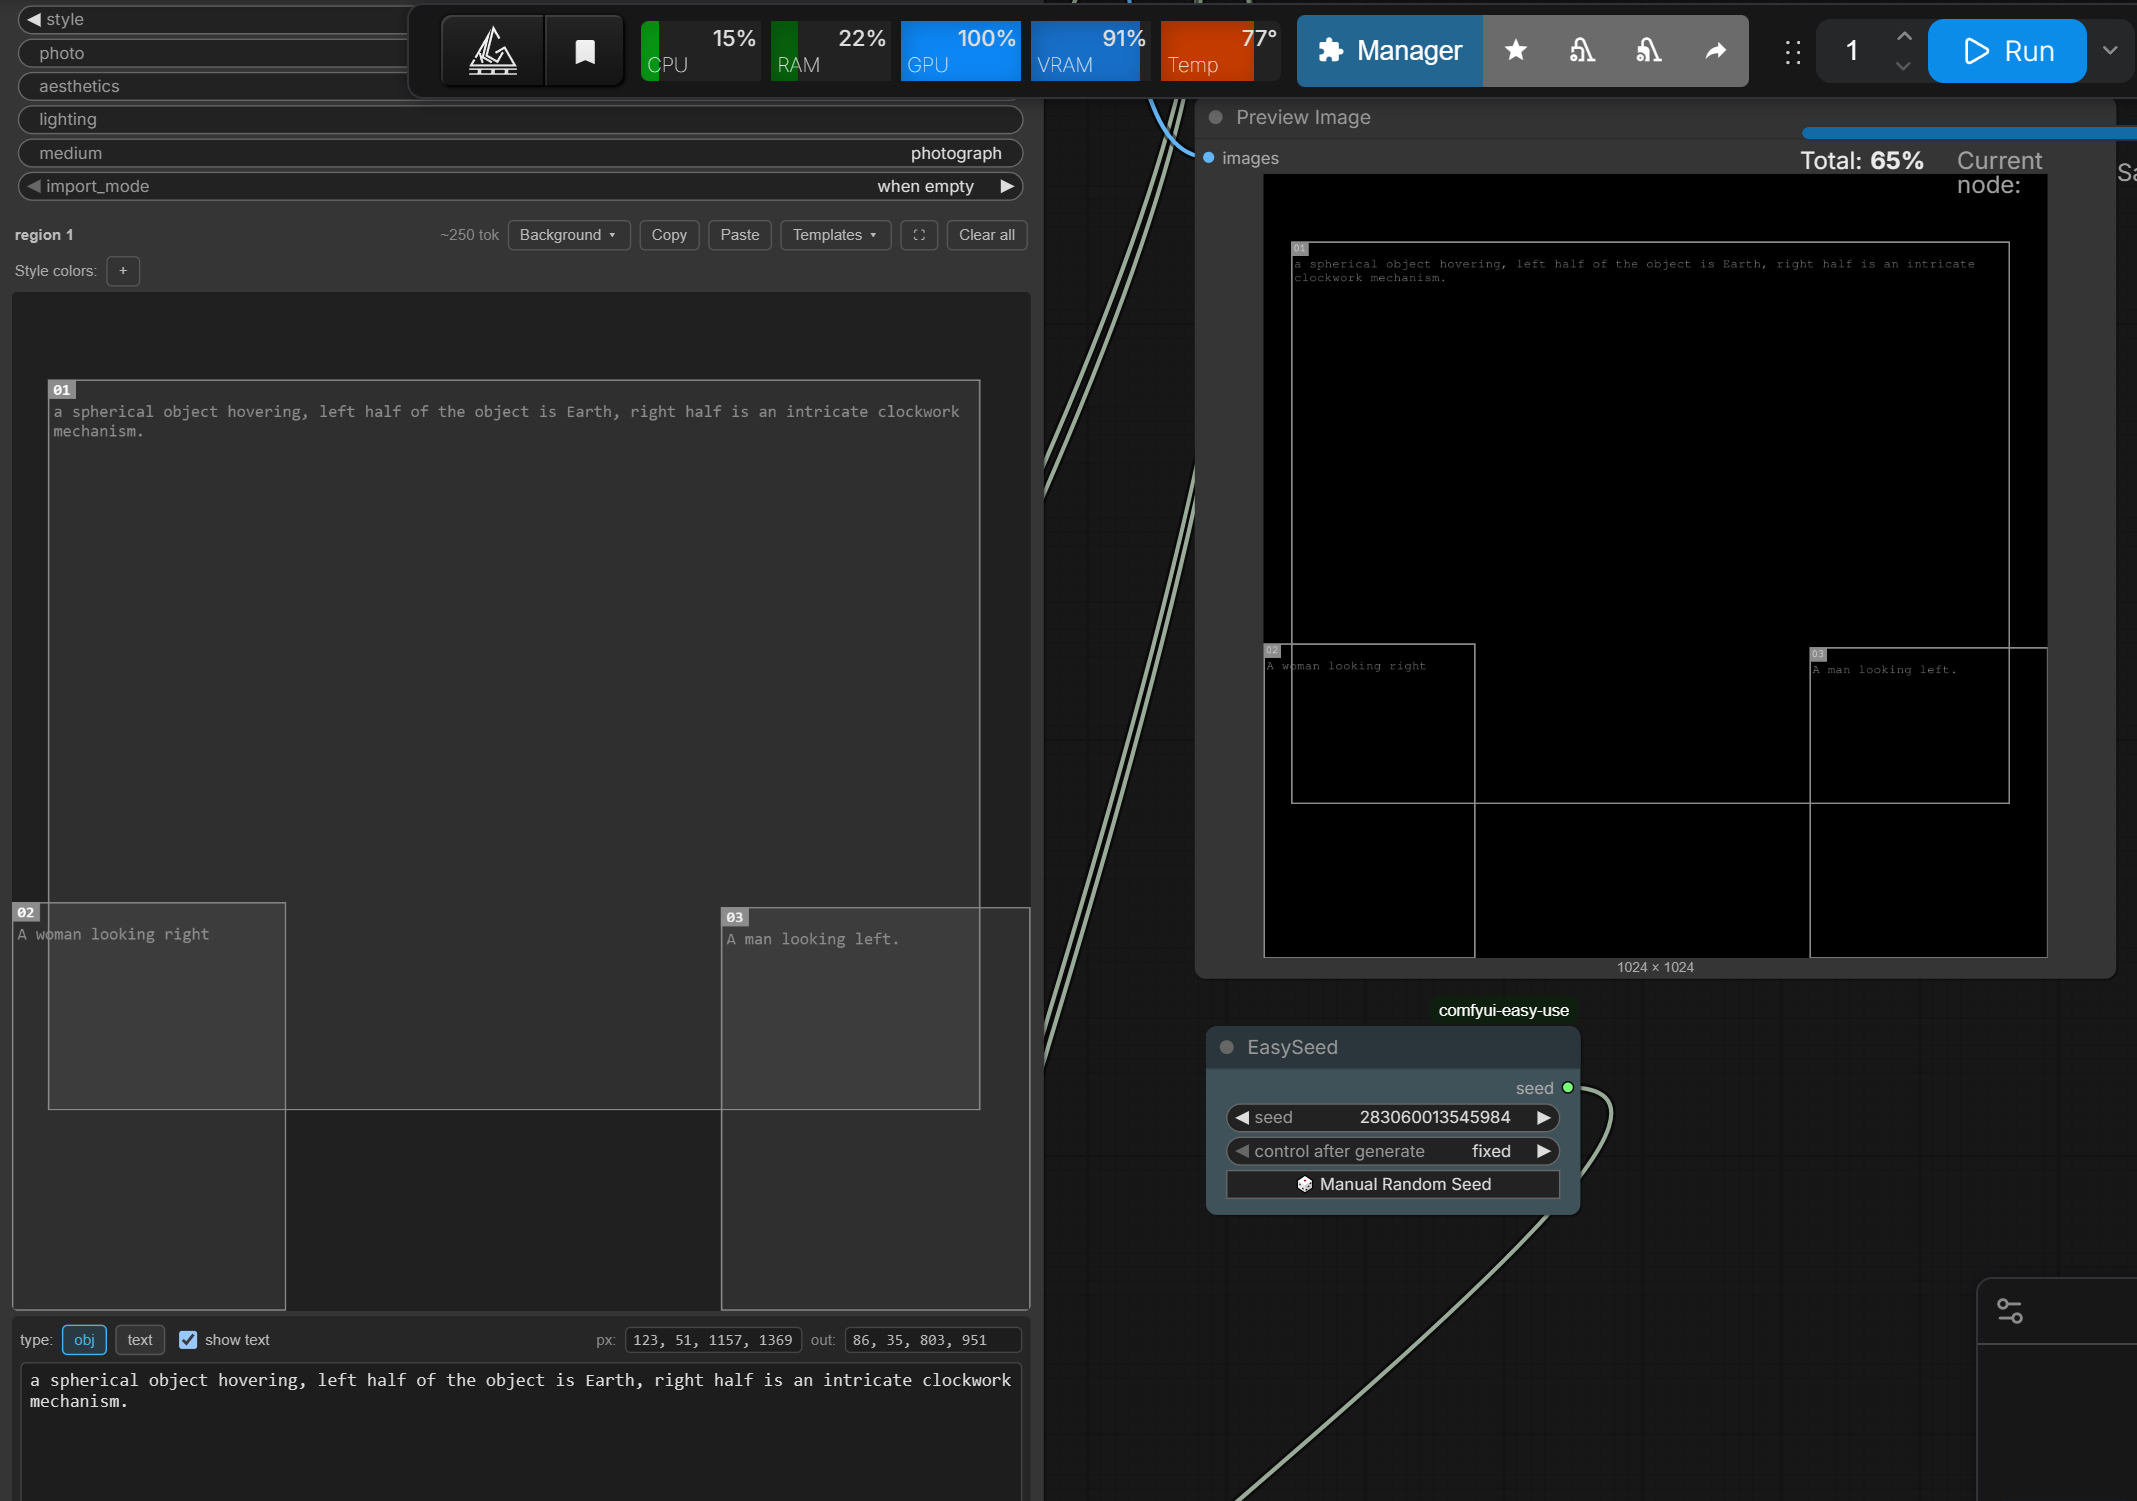Click the lighting style field
Viewport: 2137px width, 1501px height.
point(520,119)
